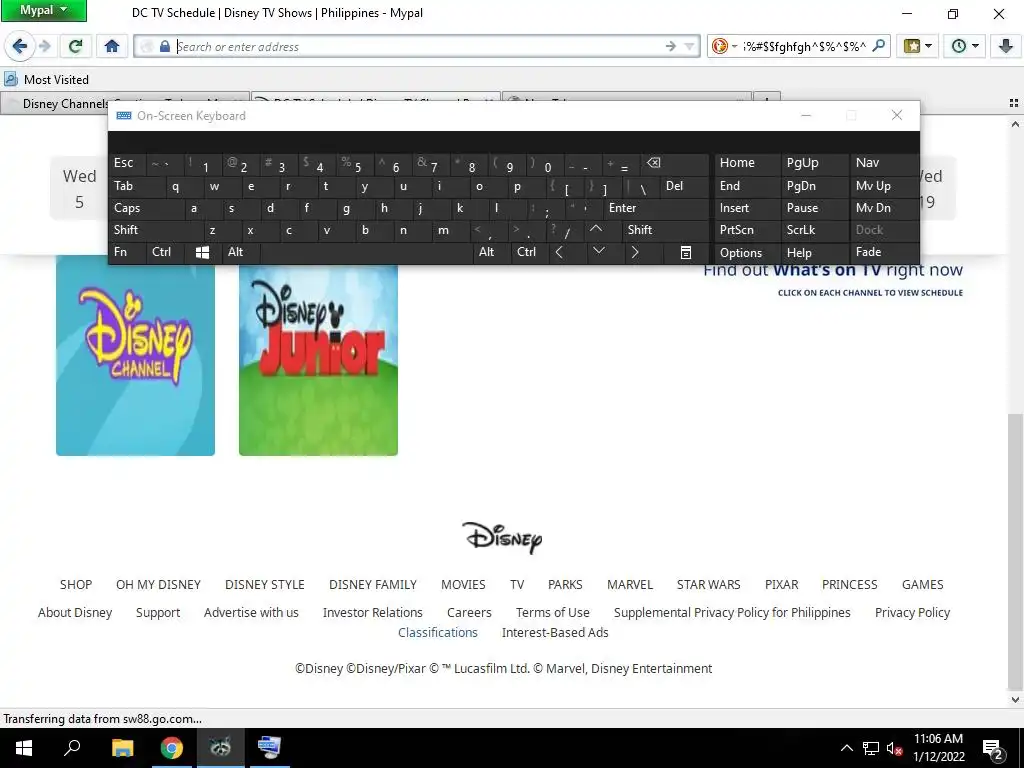Click the page vertical scrollbar thumb
The image size is (1024, 768).
pyautogui.click(x=1015, y=551)
